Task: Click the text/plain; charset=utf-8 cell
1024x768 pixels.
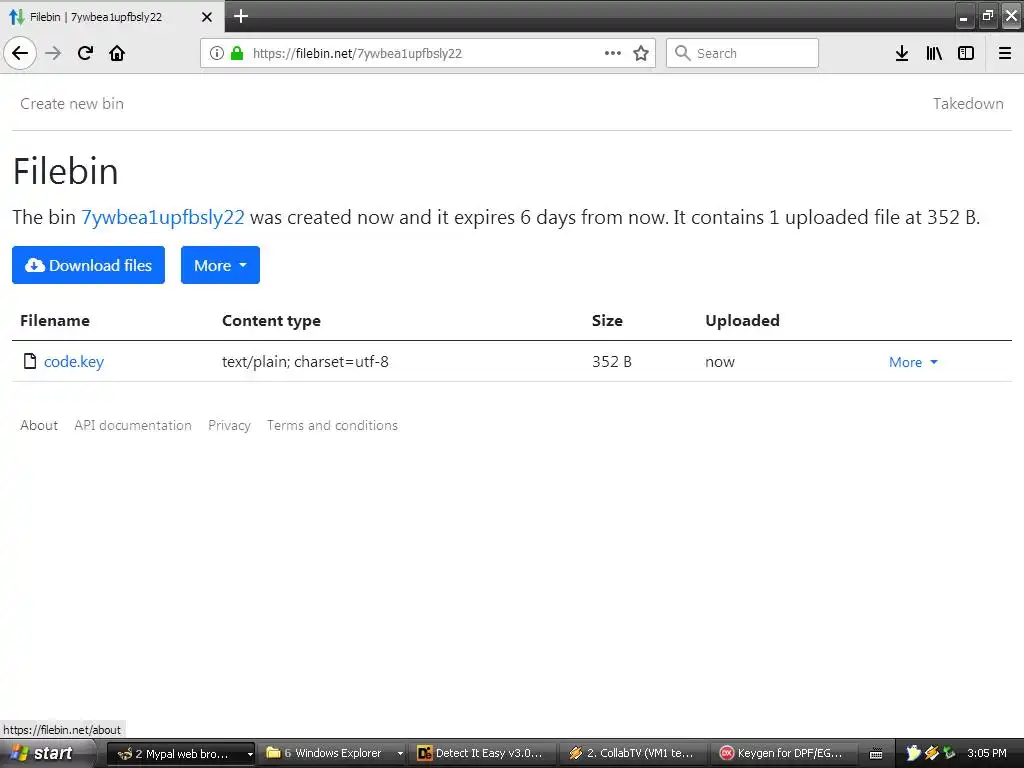Action: [x=305, y=361]
